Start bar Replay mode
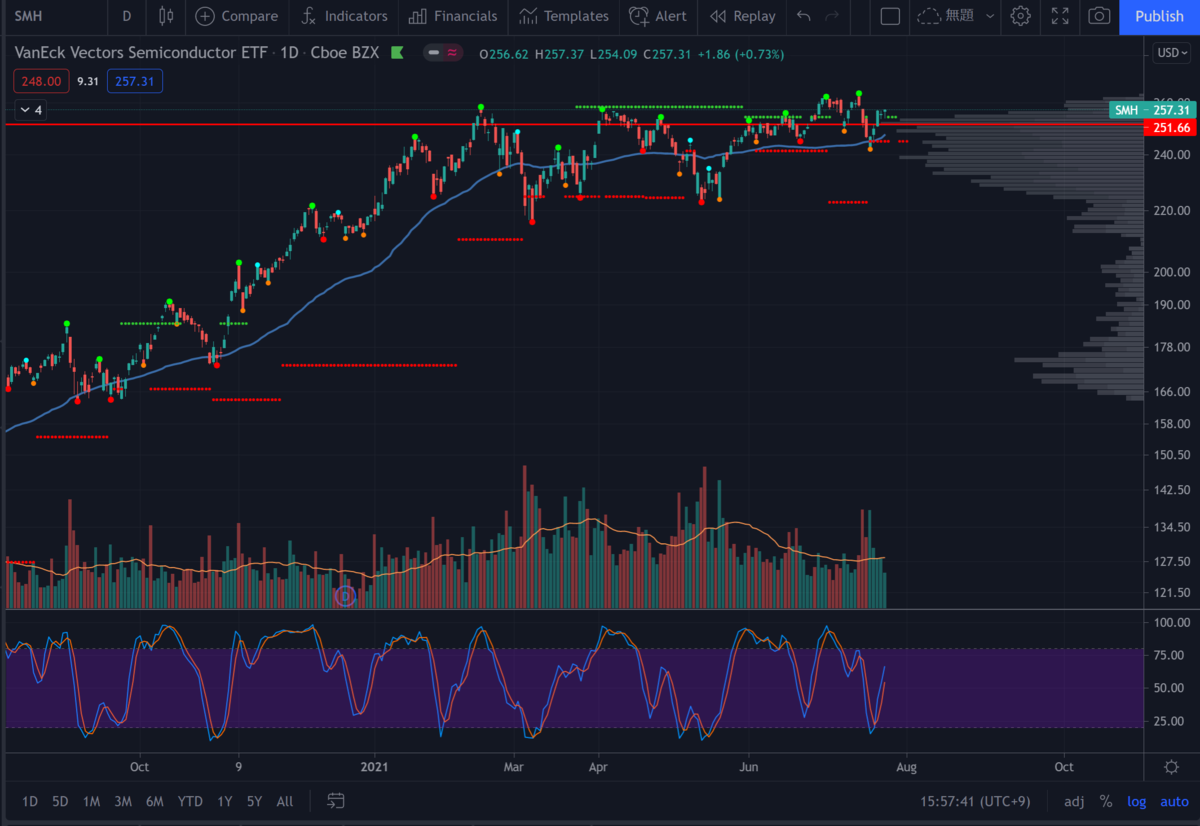Viewport: 1200px width, 826px height. (x=742, y=16)
